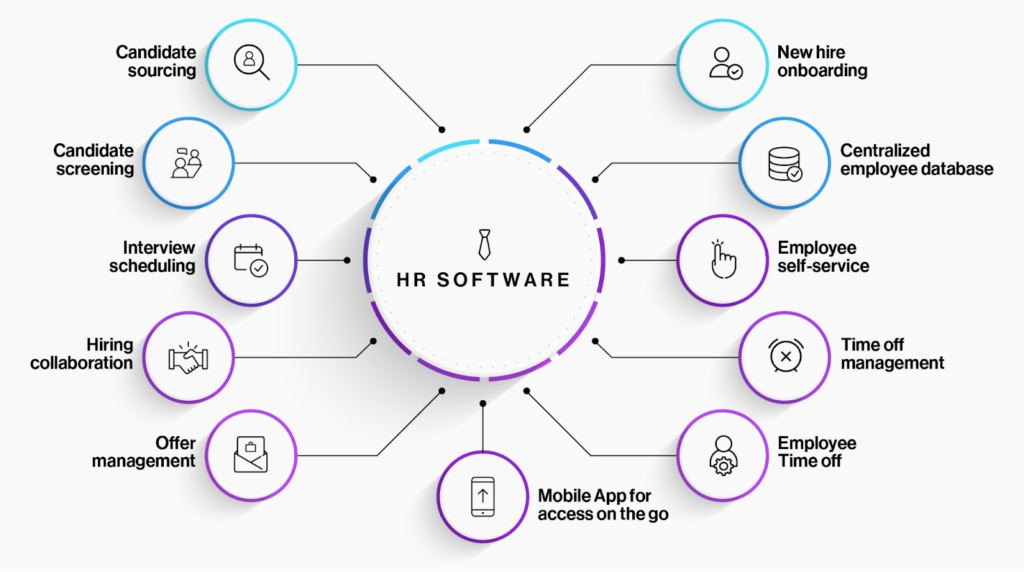The image size is (1024, 572).
Task: Click the 'Interview scheduling' label
Action: tap(152, 257)
